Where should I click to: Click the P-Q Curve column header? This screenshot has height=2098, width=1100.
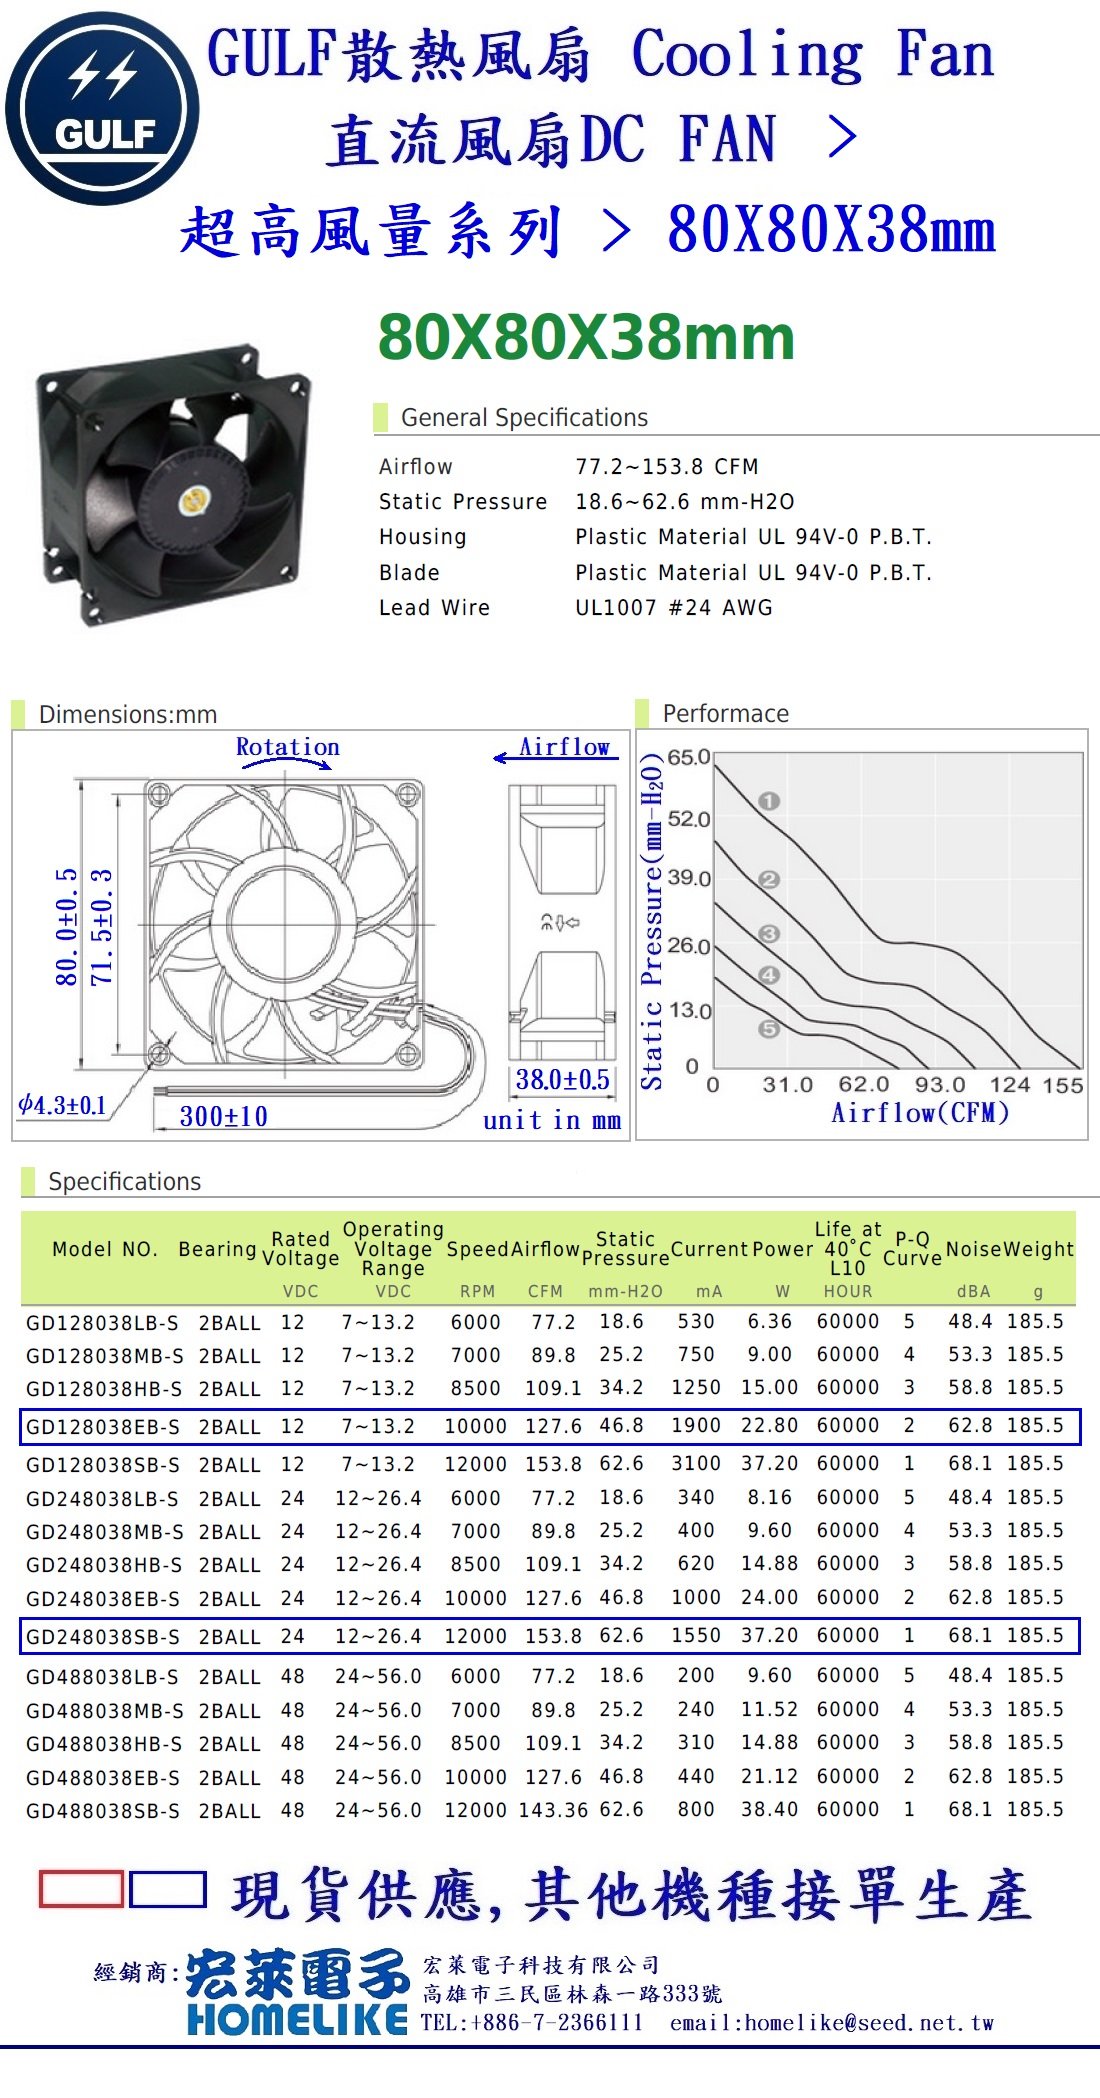[912, 1248]
